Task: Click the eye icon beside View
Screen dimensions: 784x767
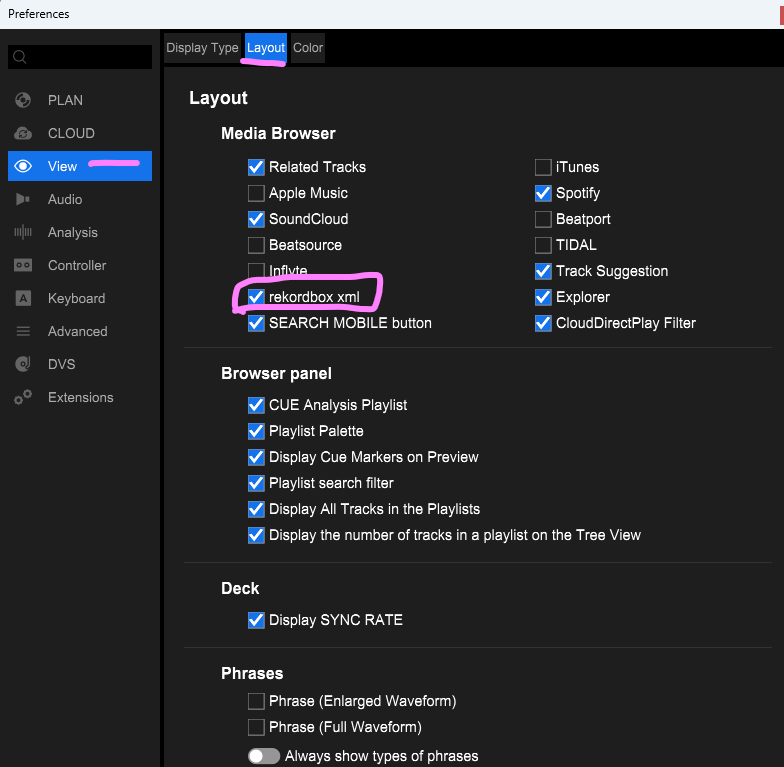Action: [23, 166]
